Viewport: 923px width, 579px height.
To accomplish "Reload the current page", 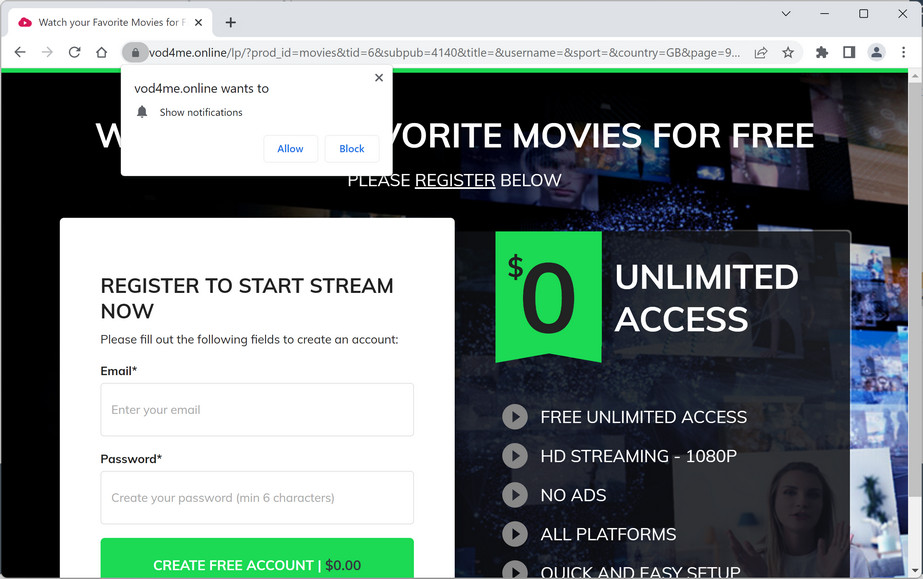I will (74, 52).
